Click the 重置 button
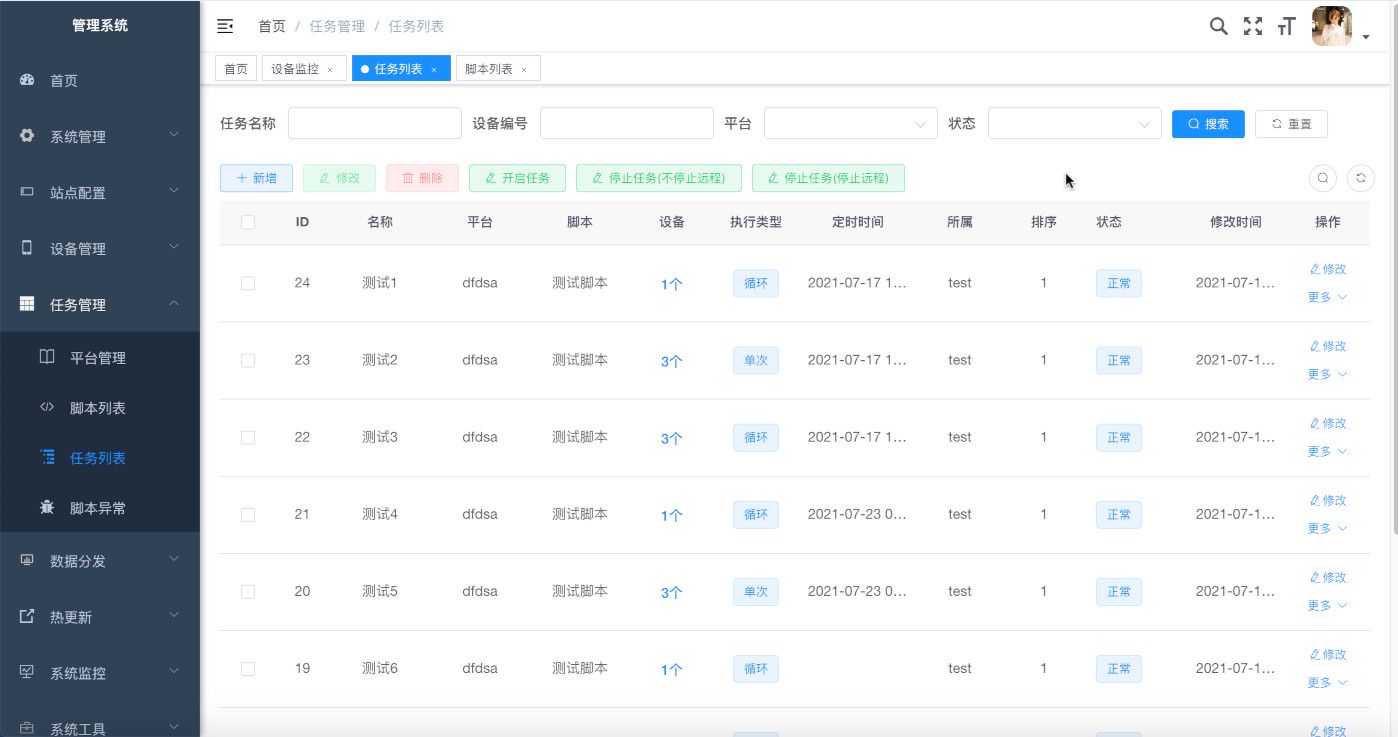Viewport: 1398px width, 737px height. click(x=1291, y=124)
